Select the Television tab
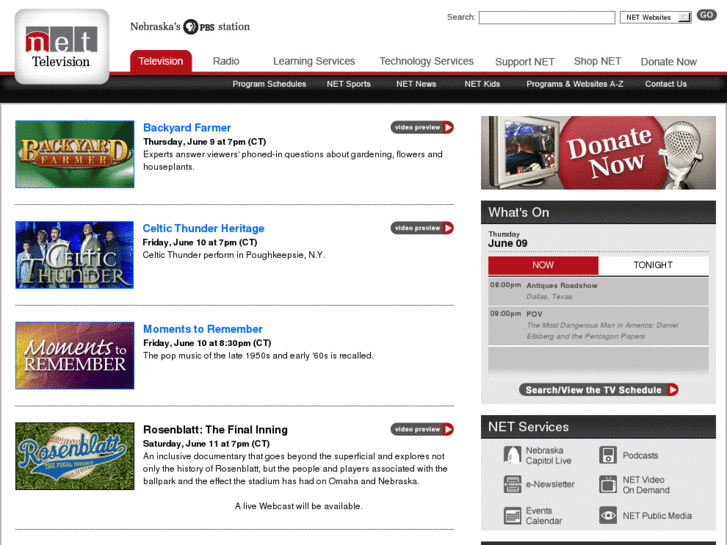This screenshot has height=545, width=727. coord(161,61)
